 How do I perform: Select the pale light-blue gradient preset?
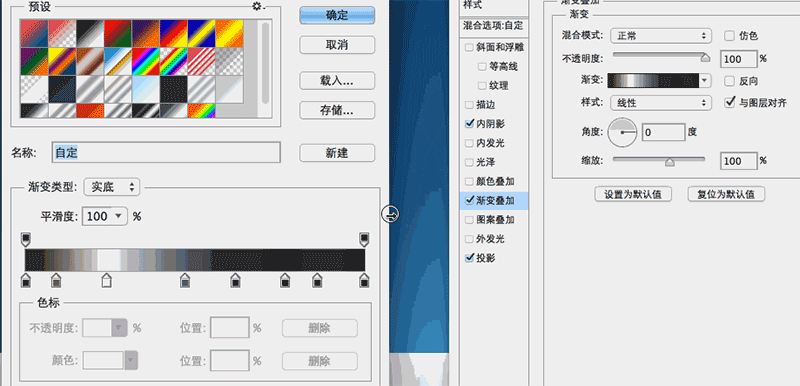click(x=145, y=89)
